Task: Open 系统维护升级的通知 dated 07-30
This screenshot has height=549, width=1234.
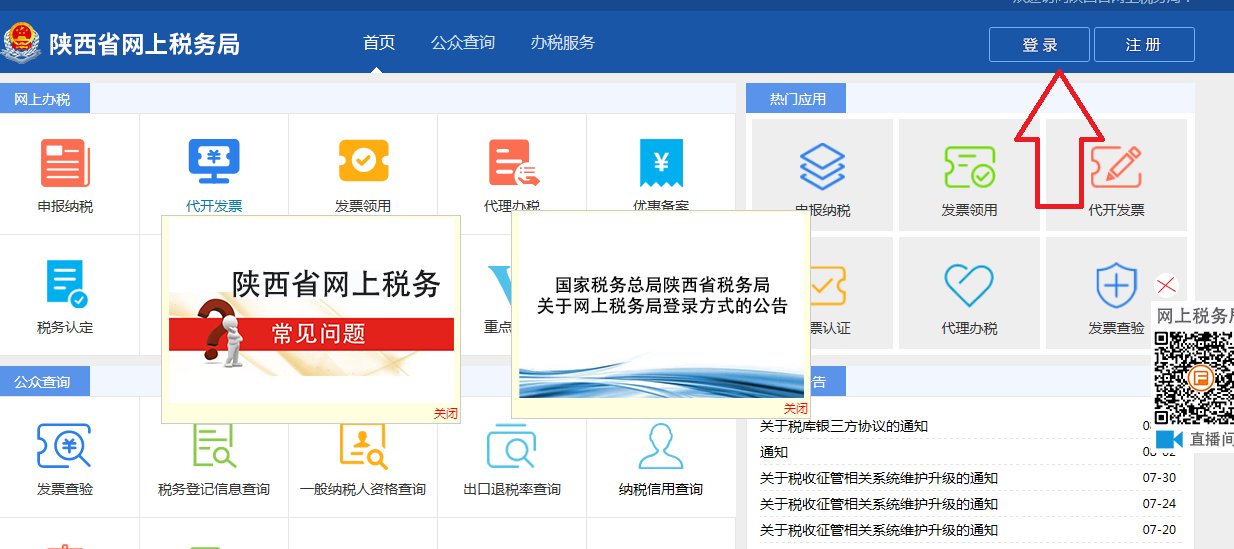Action: pos(879,478)
